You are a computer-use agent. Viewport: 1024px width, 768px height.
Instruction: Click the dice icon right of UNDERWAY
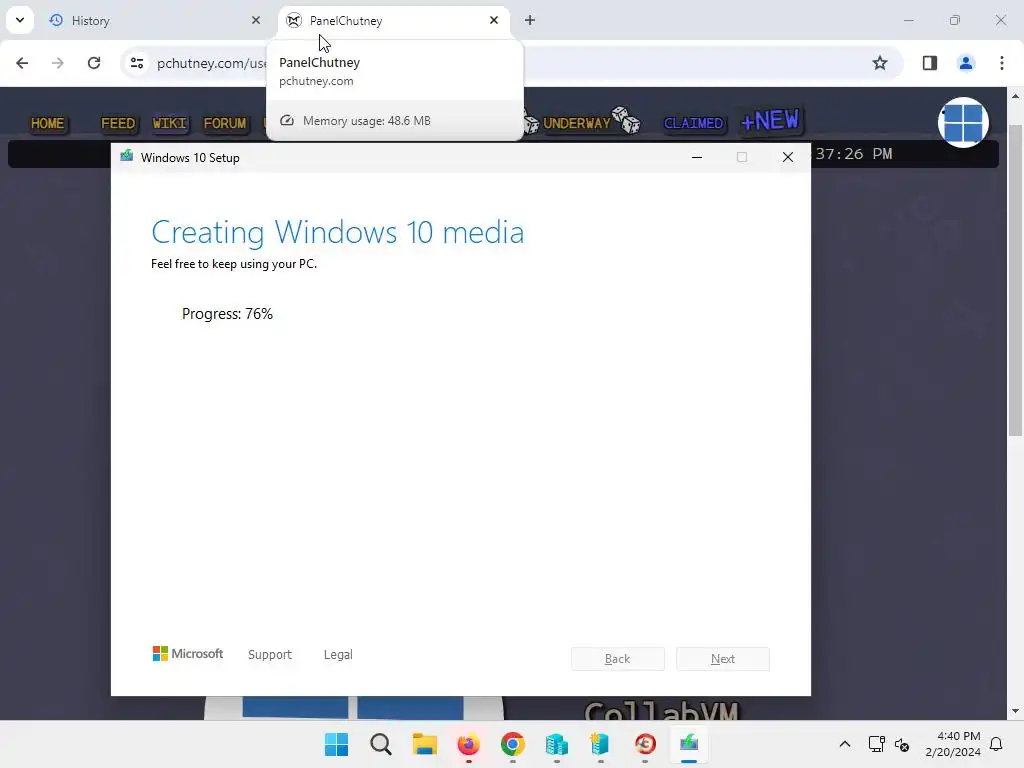click(x=627, y=120)
